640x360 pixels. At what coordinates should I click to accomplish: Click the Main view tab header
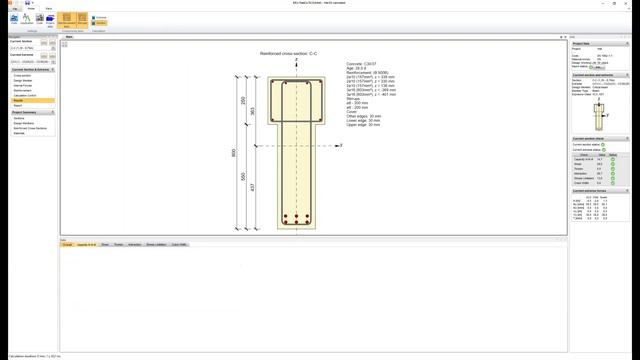69,37
